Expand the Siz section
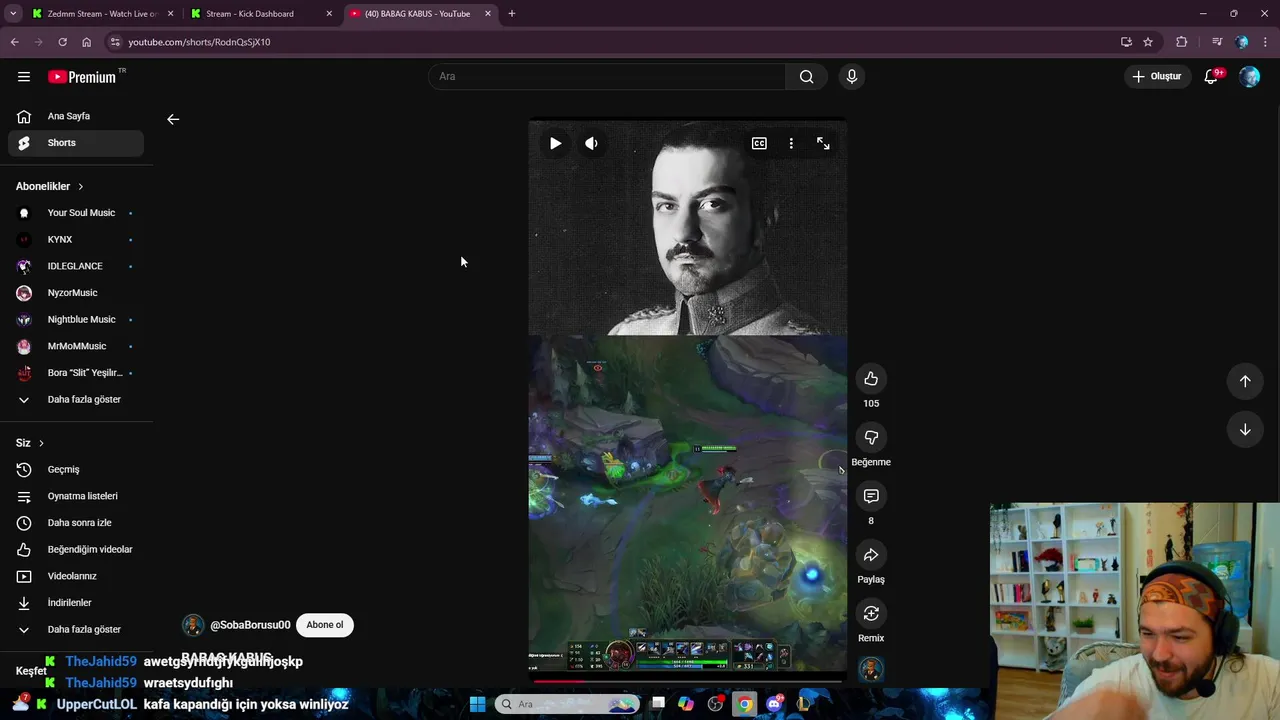This screenshot has width=1280, height=720. click(30, 443)
